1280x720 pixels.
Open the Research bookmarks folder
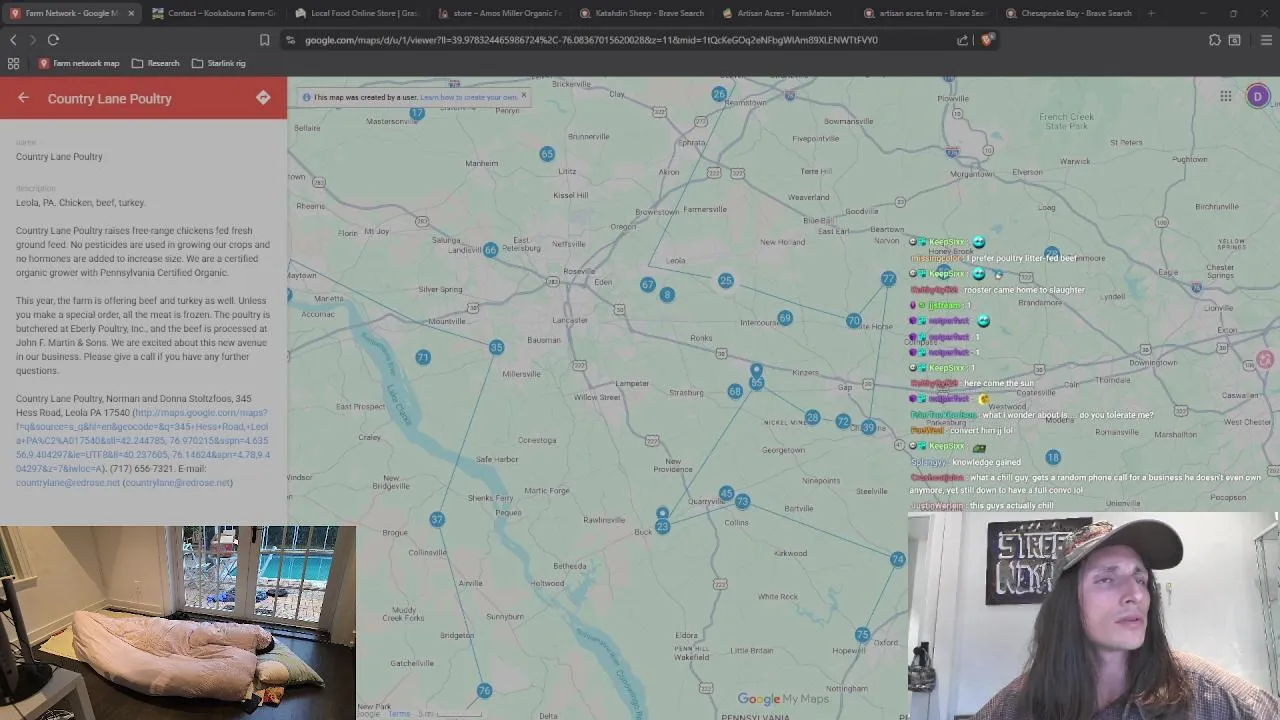tap(156, 63)
